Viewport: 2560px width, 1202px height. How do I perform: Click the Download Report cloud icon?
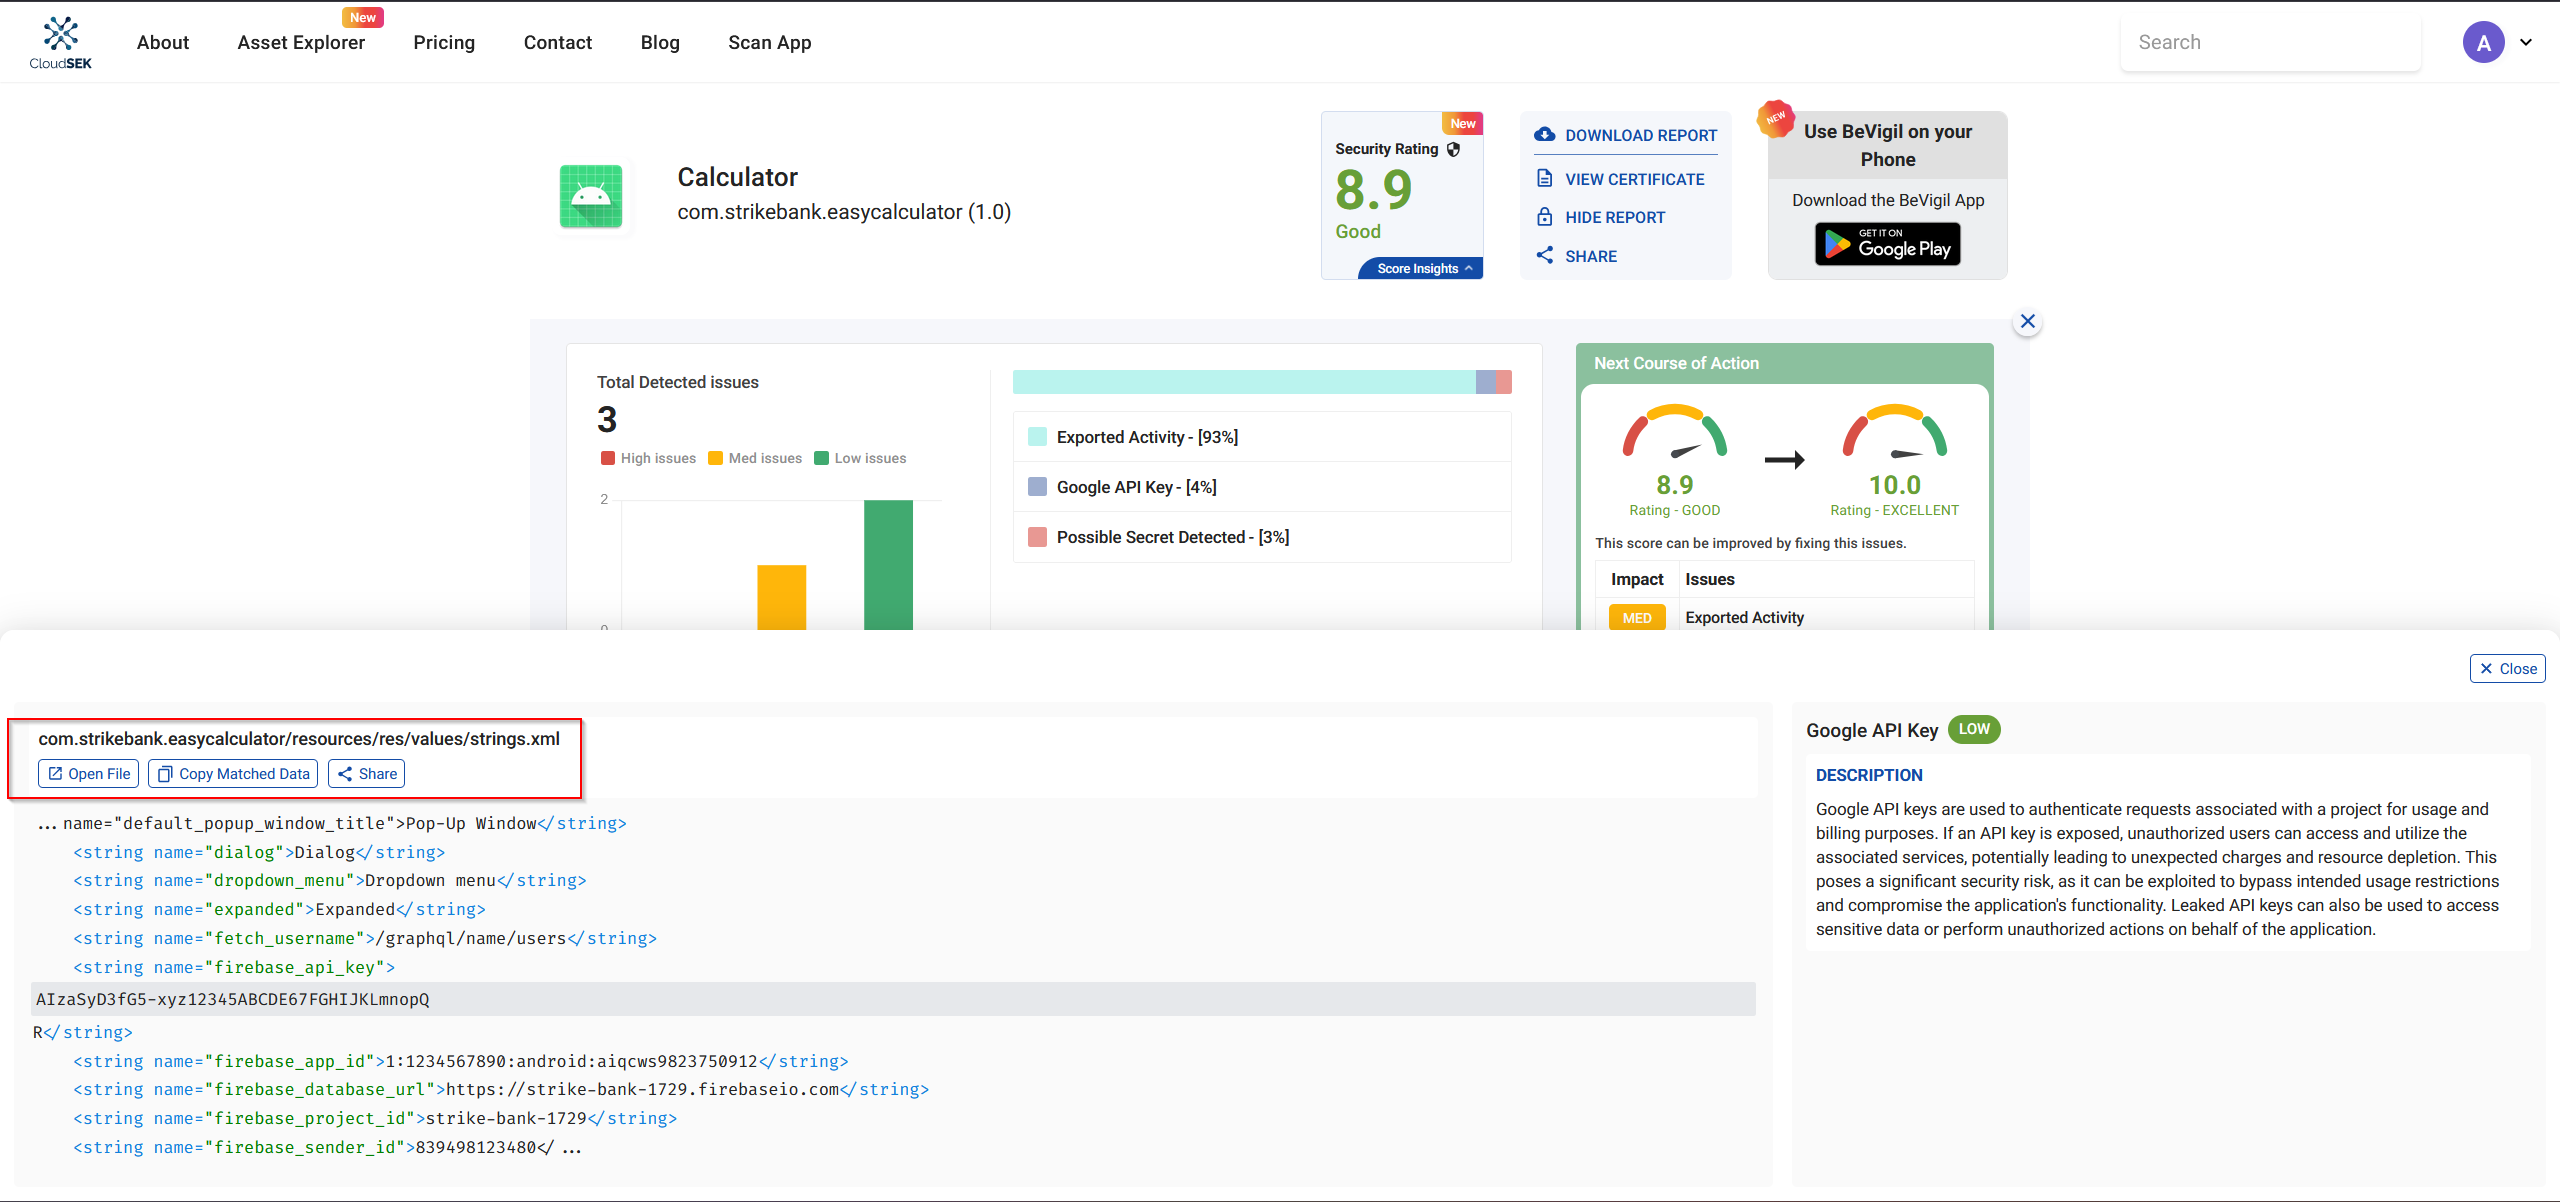click(x=1545, y=134)
